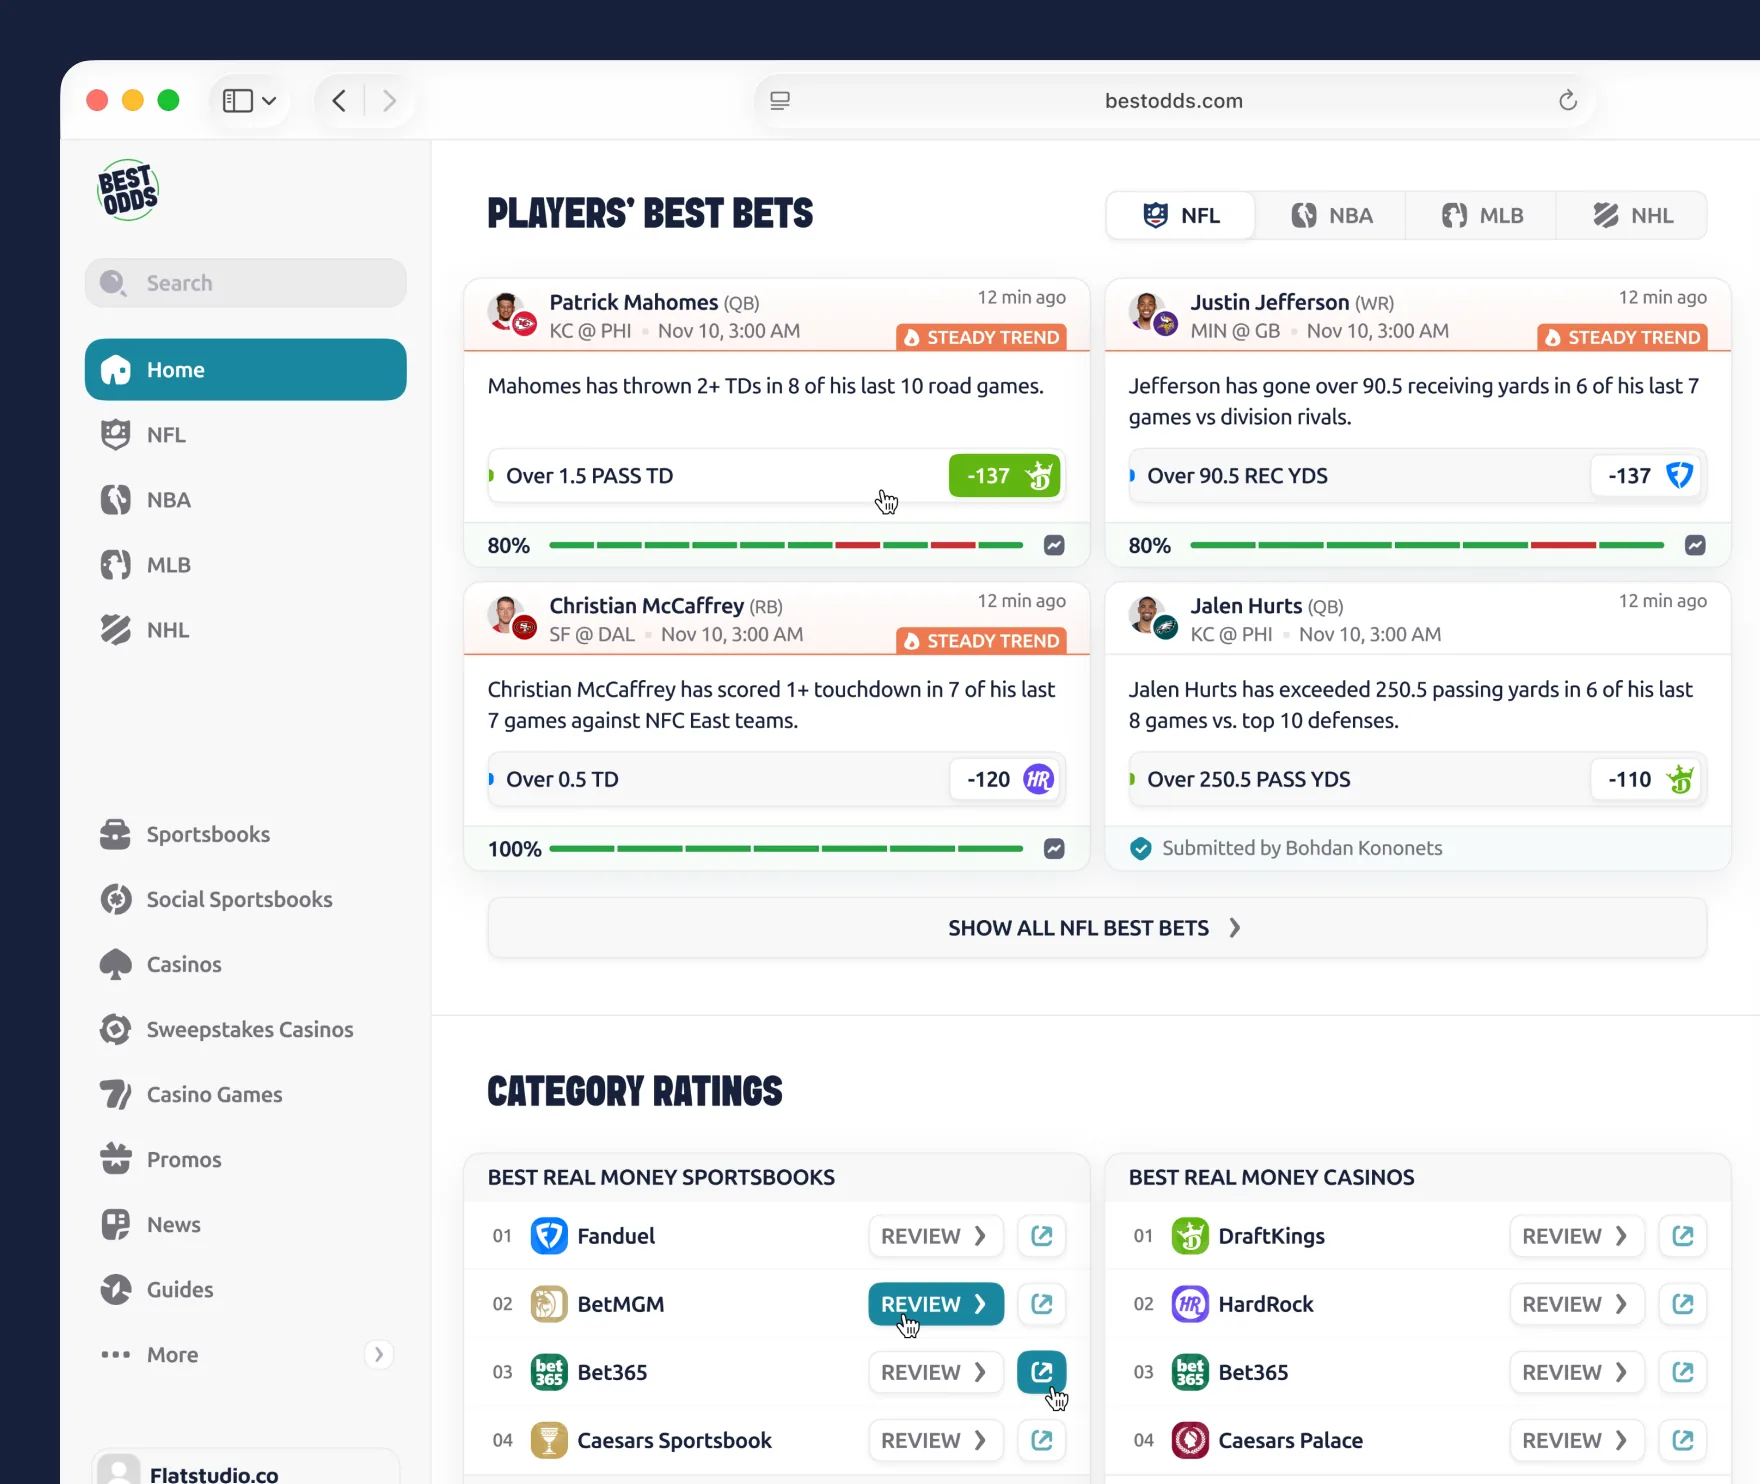Open NBA in the sidebar

[x=246, y=500]
